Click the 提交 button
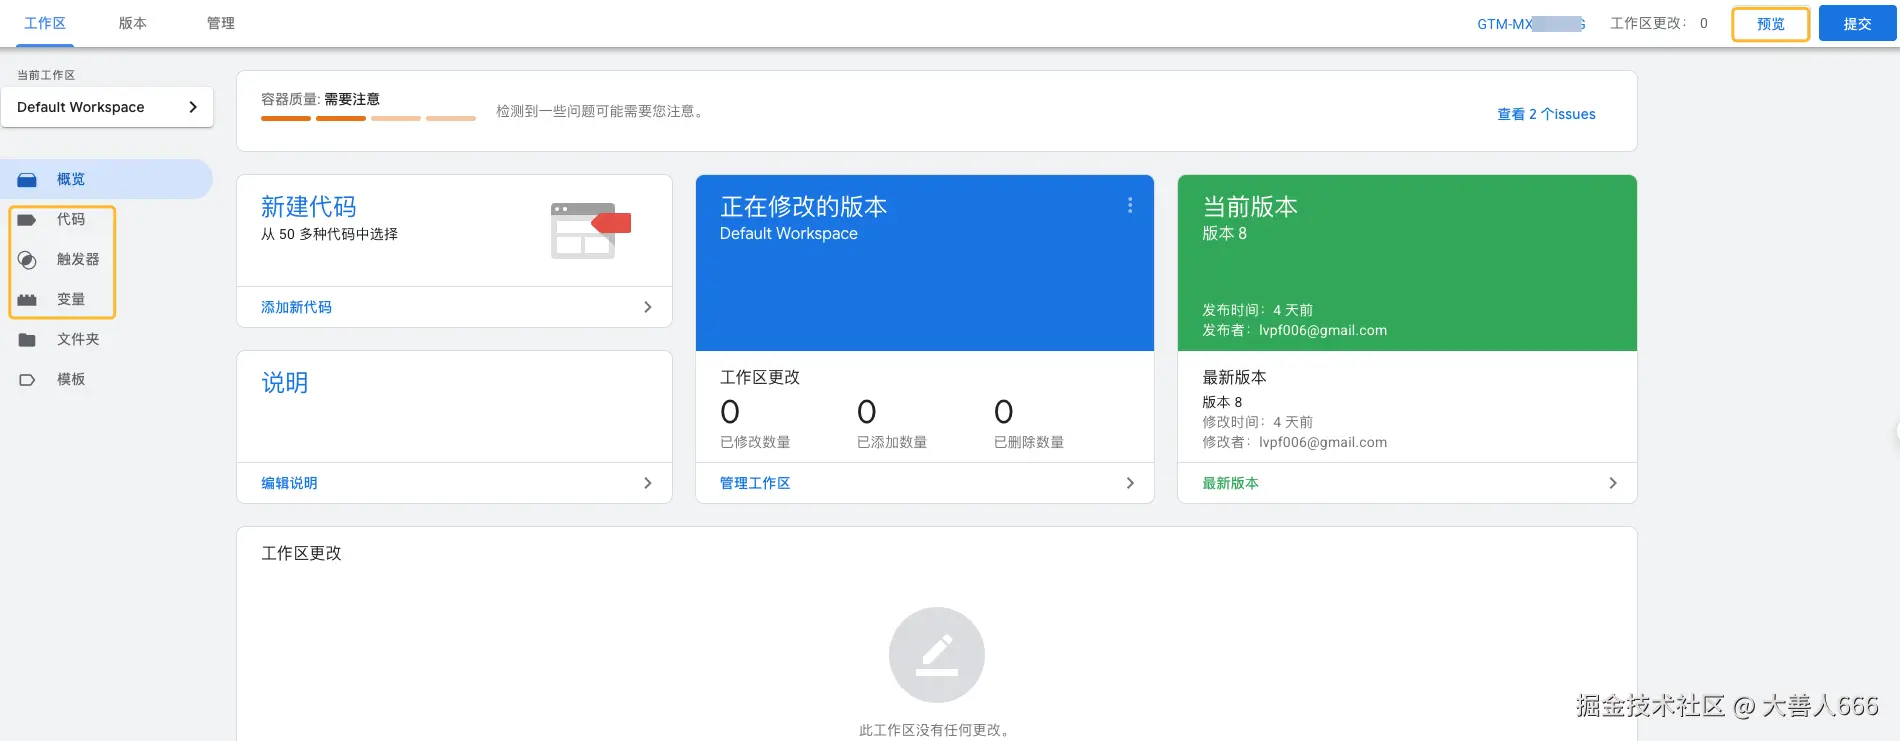The image size is (1900, 741). tap(1857, 24)
